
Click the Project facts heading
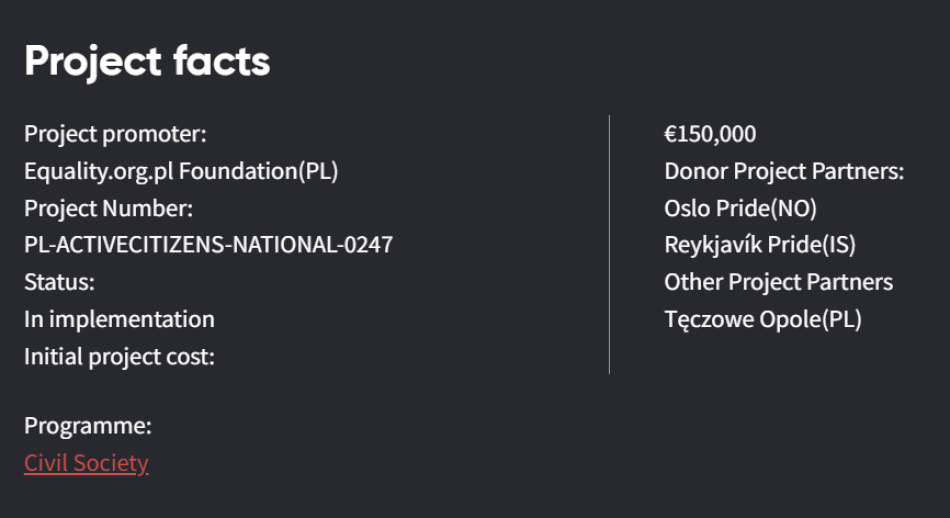click(147, 61)
